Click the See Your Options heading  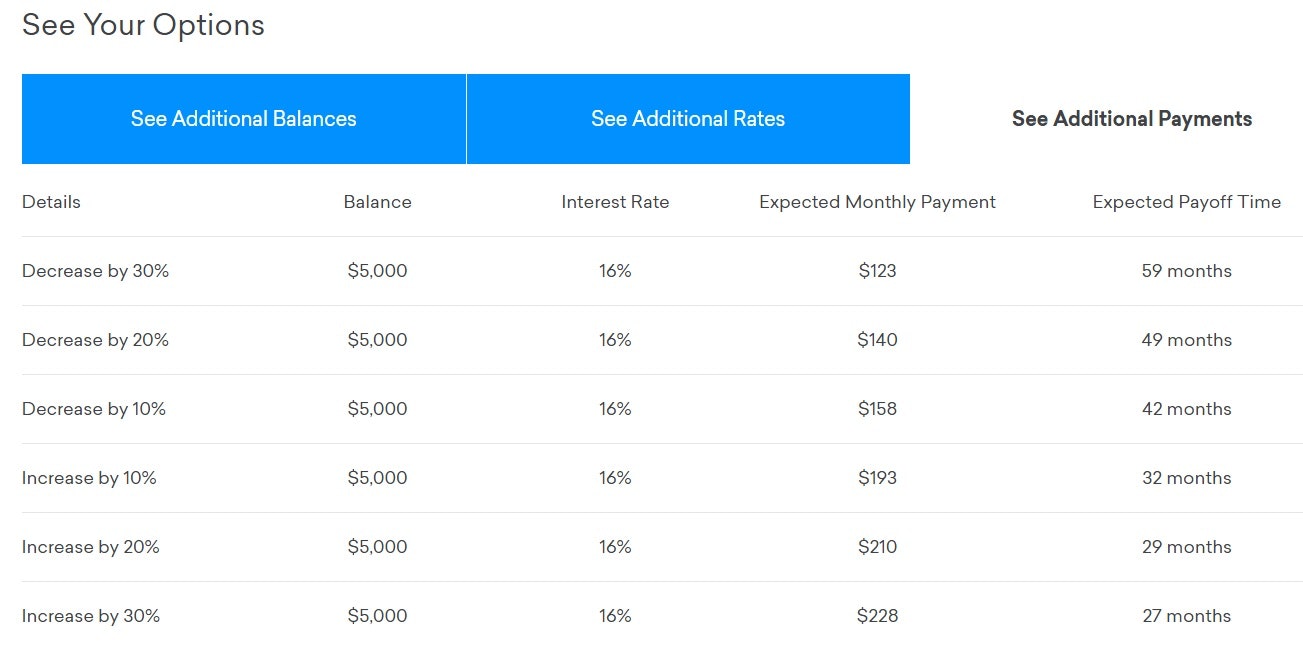pyautogui.click(x=143, y=25)
